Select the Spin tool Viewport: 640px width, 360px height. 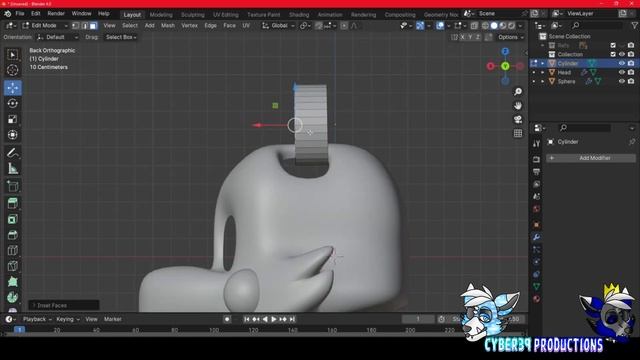(13, 297)
